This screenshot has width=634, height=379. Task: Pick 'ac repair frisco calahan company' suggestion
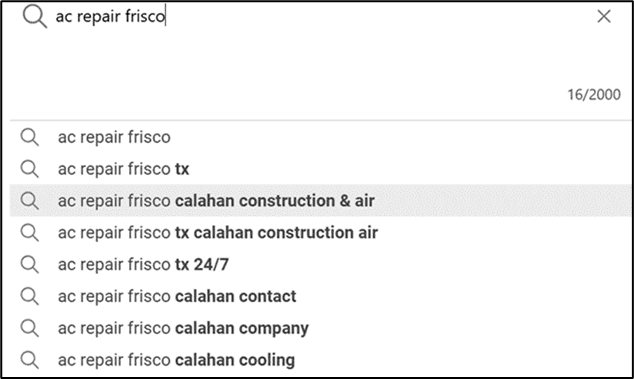pos(321,328)
